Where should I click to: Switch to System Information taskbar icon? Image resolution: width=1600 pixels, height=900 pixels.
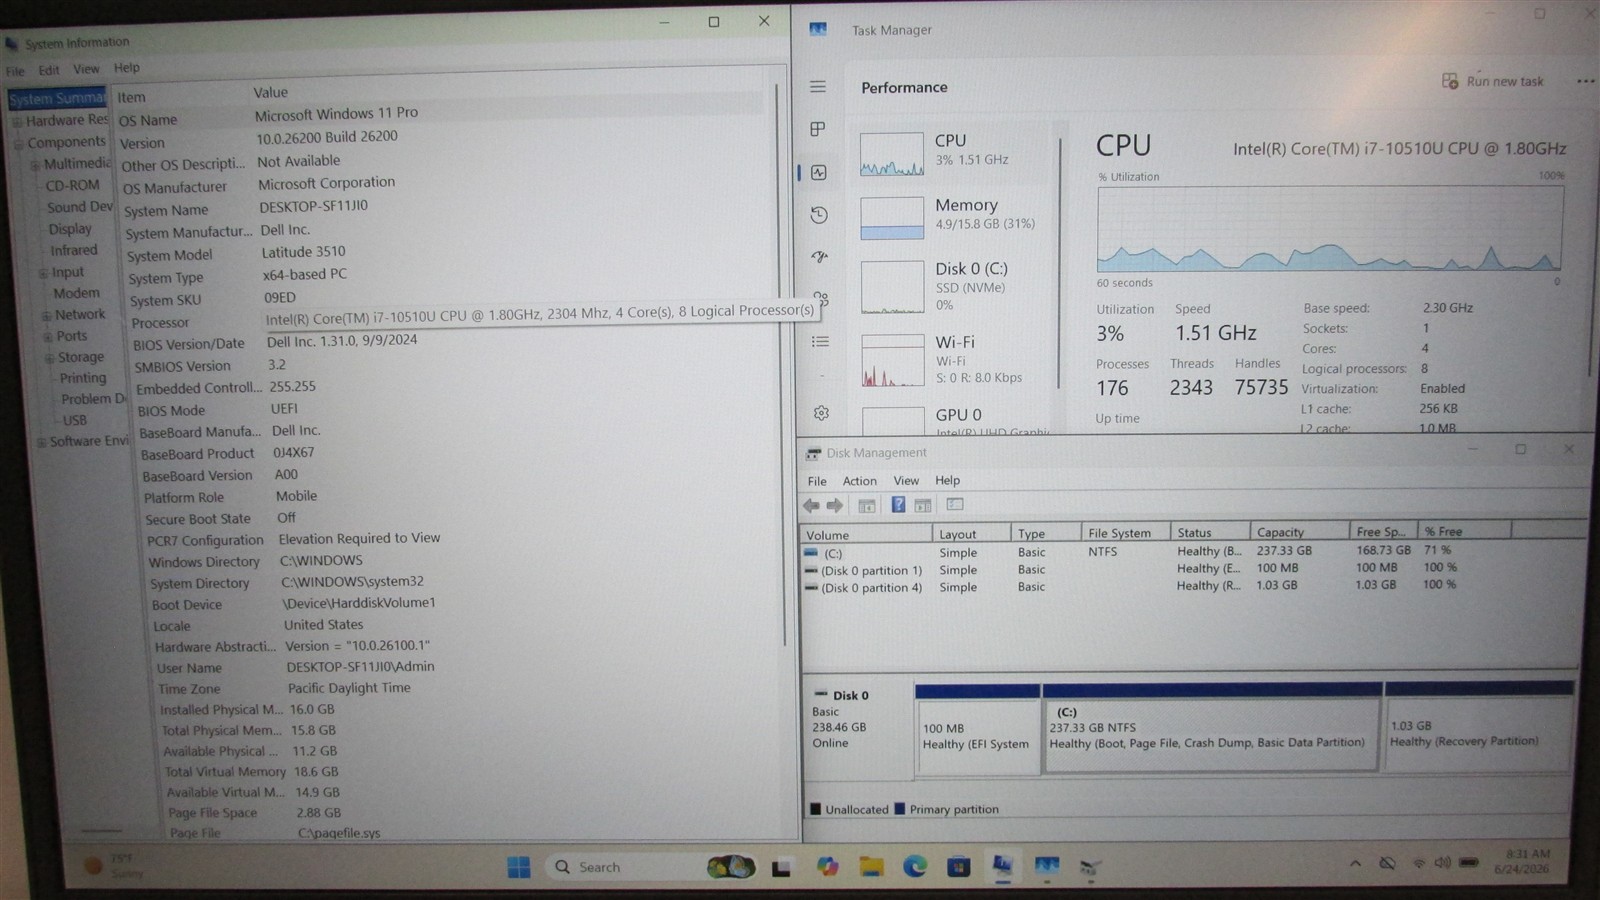(1002, 867)
